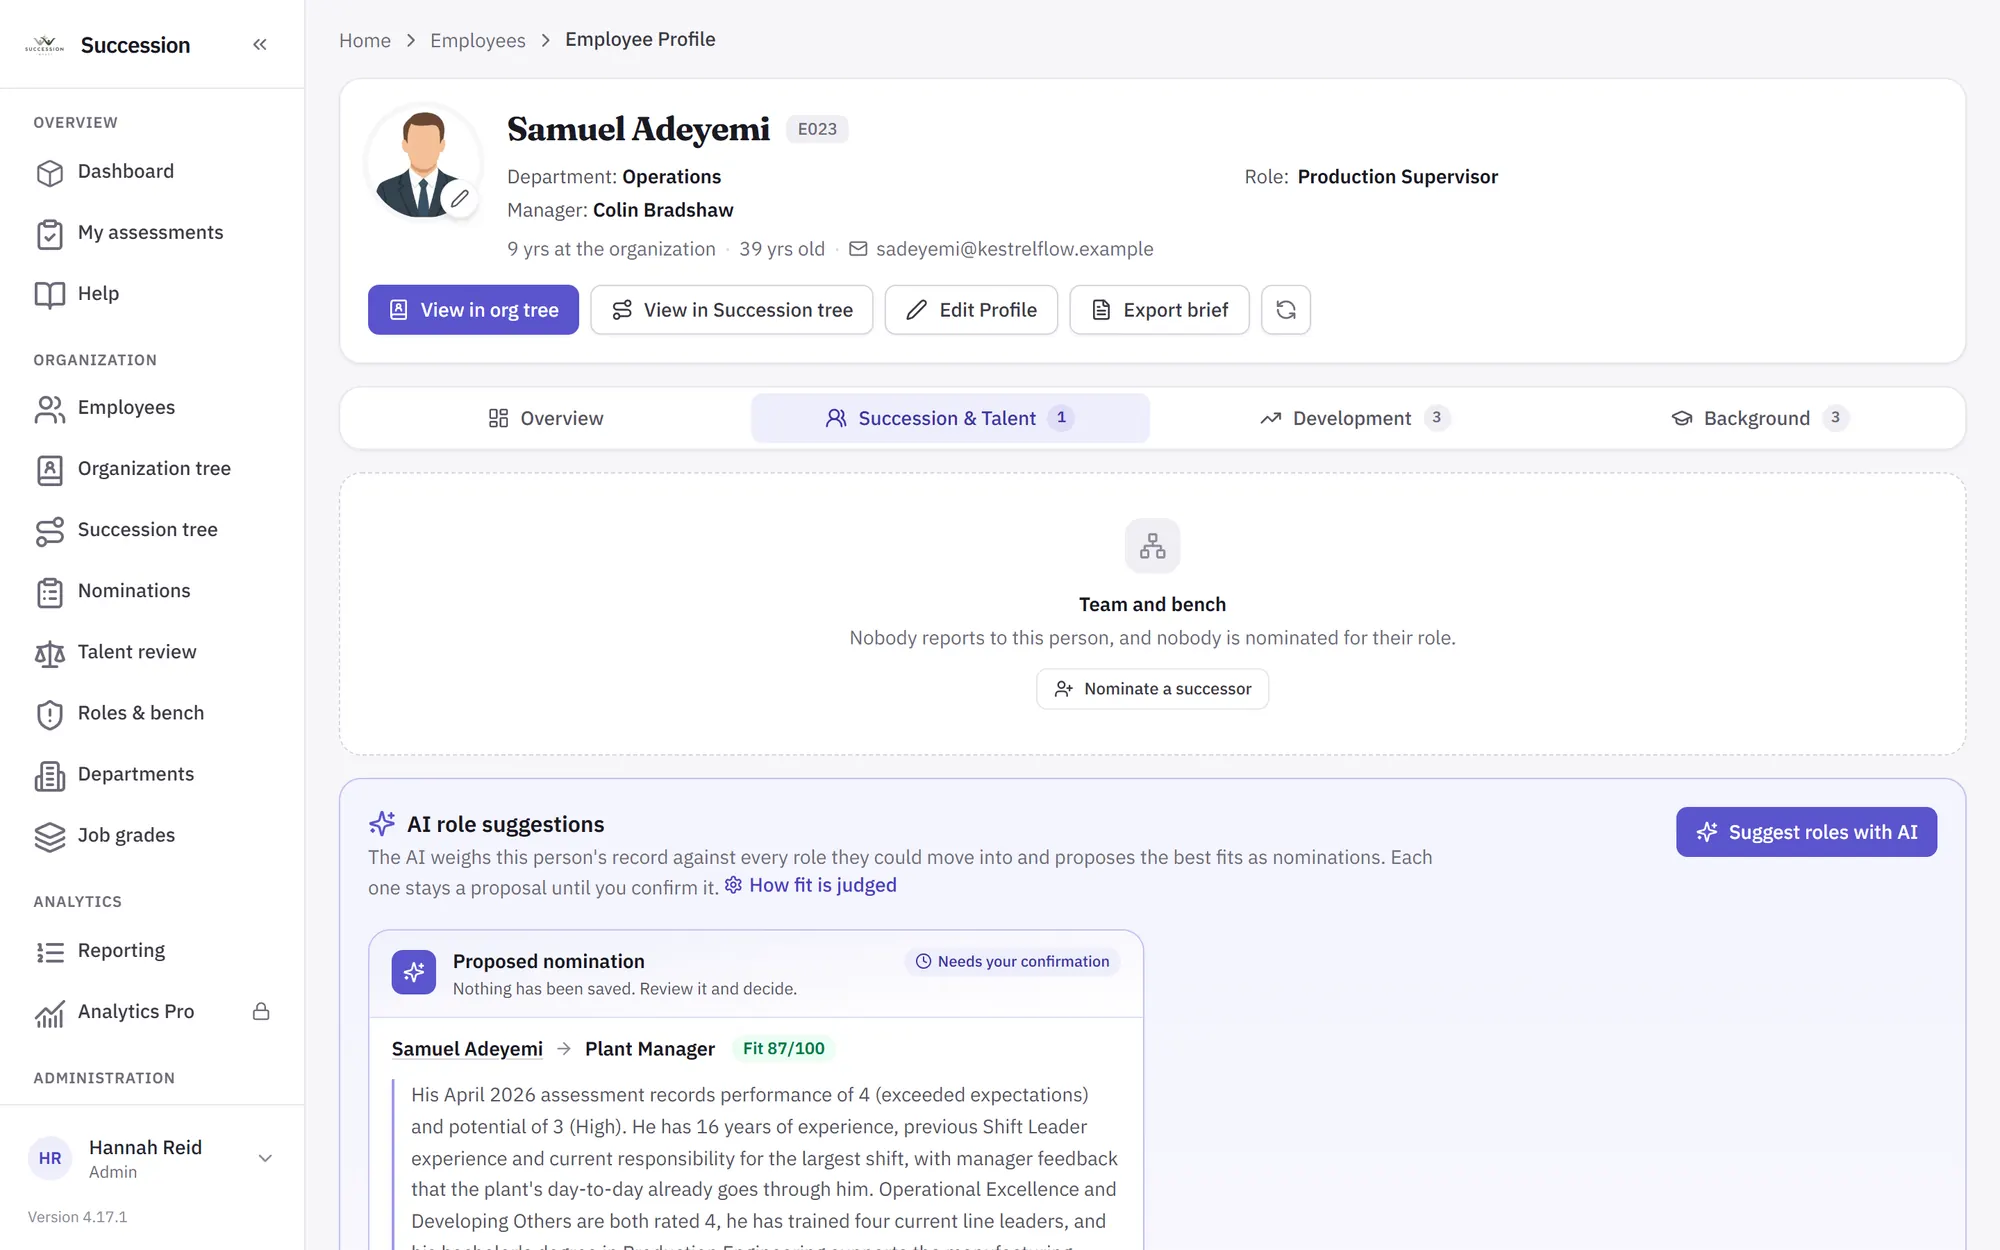This screenshot has width=2000, height=1250.
Task: Click the Team and bench hierarchy icon
Action: point(1152,546)
